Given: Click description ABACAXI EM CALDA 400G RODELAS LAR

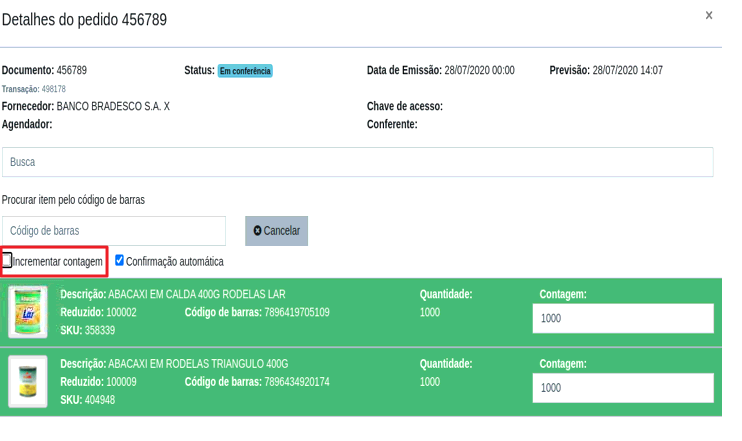Looking at the screenshot, I should click(x=197, y=294).
